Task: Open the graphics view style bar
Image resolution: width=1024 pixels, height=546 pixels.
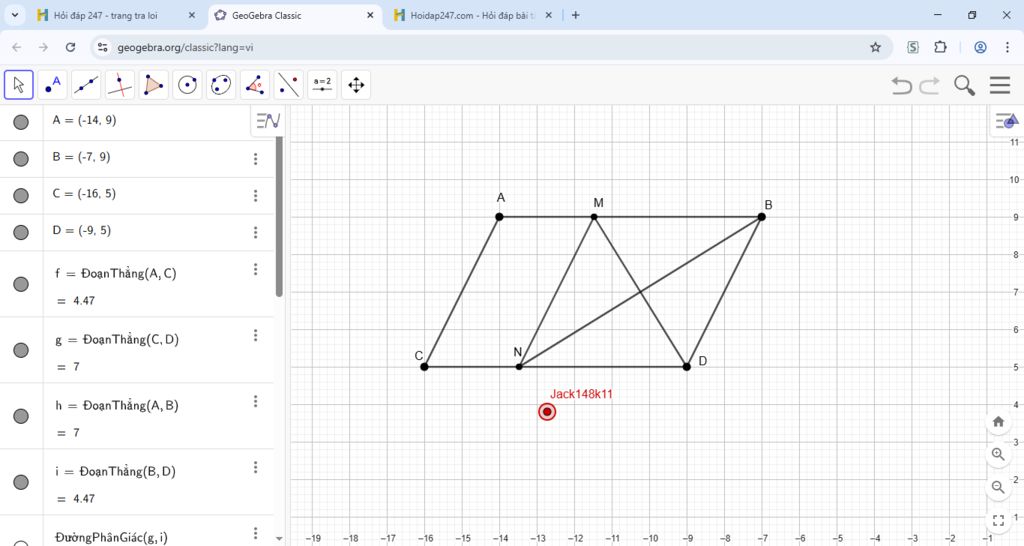Action: [x=1006, y=121]
